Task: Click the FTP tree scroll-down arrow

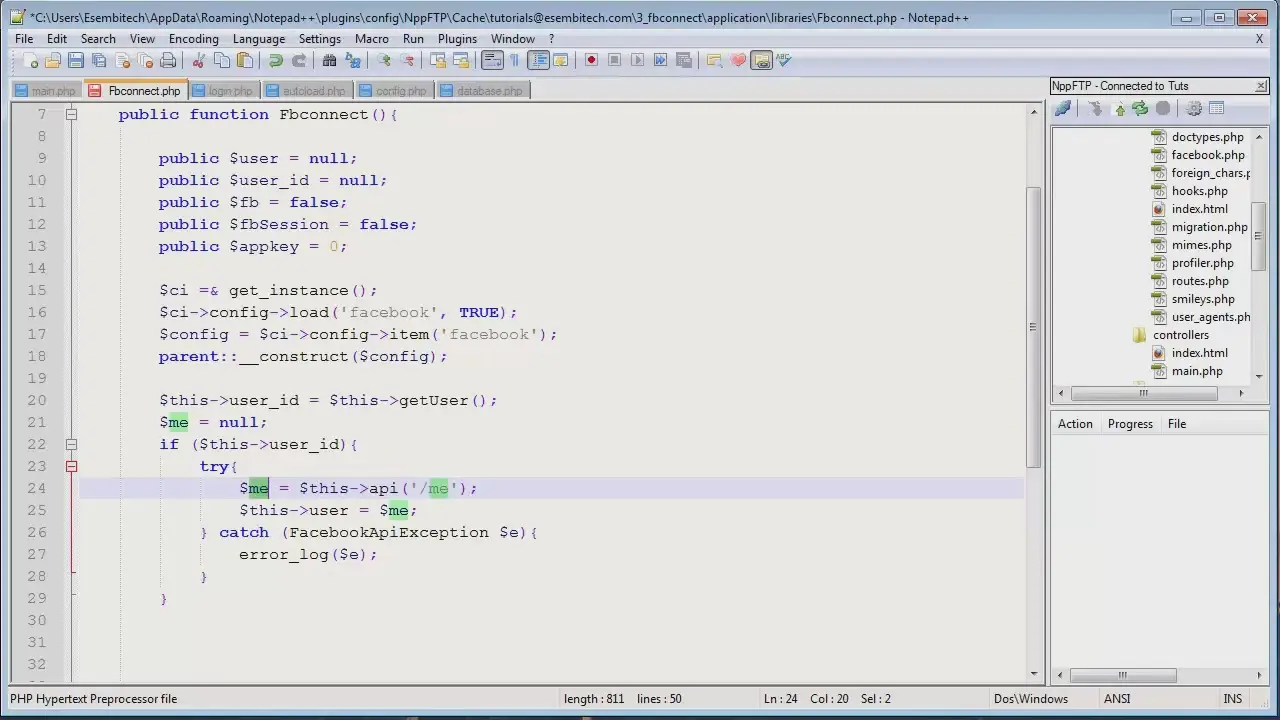Action: (x=1259, y=376)
